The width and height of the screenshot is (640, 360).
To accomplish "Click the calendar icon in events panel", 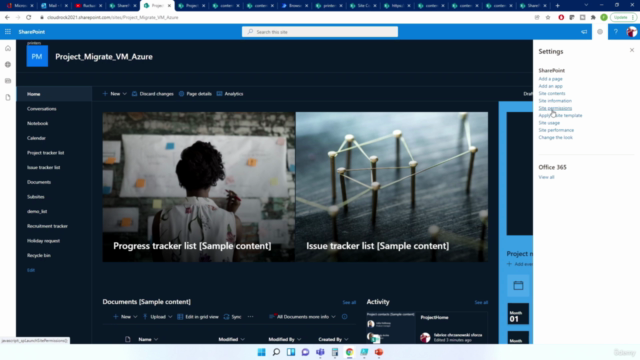I will coord(518,285).
